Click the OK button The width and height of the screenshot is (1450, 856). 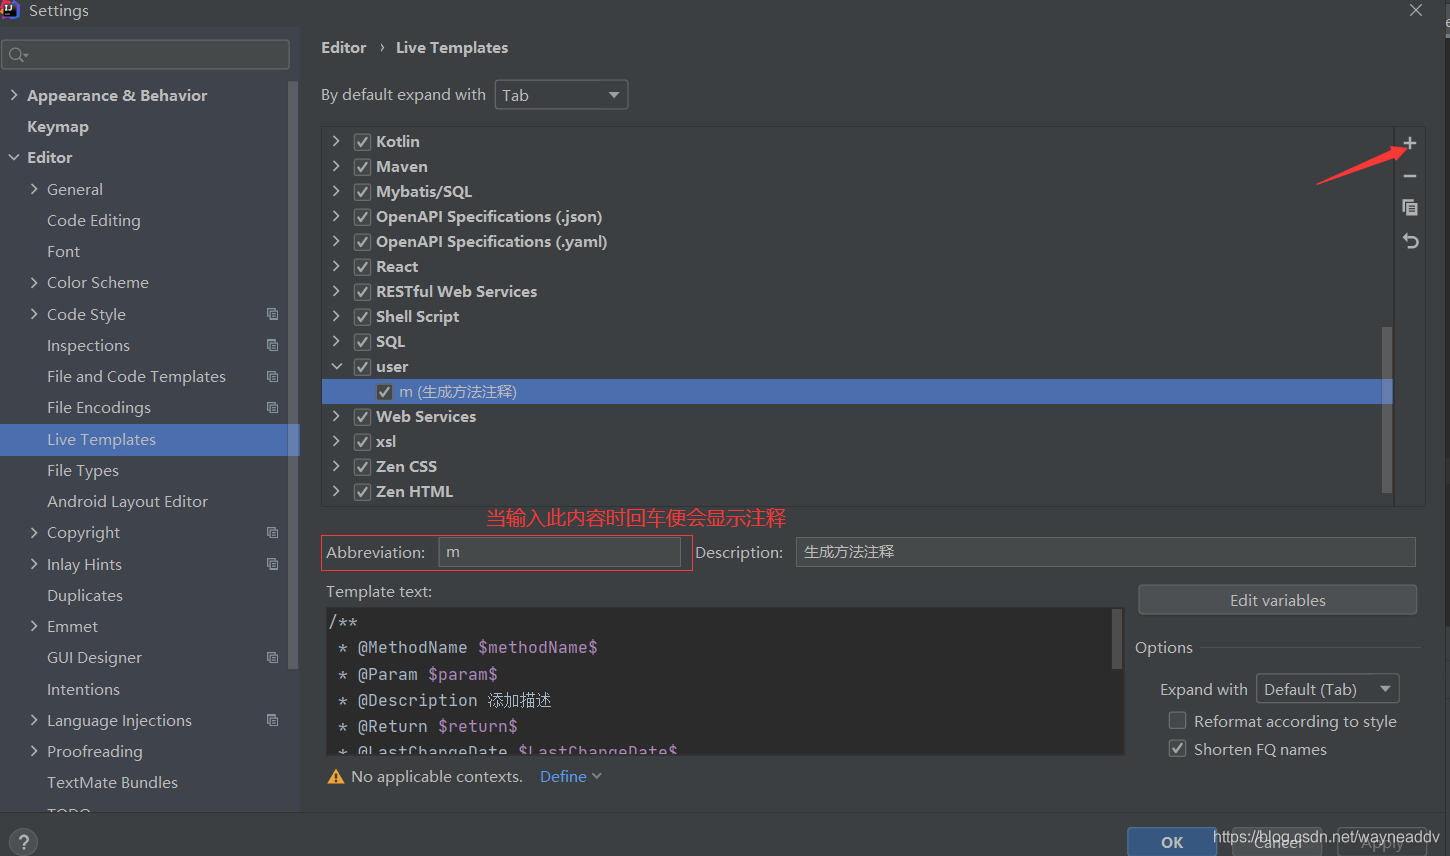coord(1172,842)
